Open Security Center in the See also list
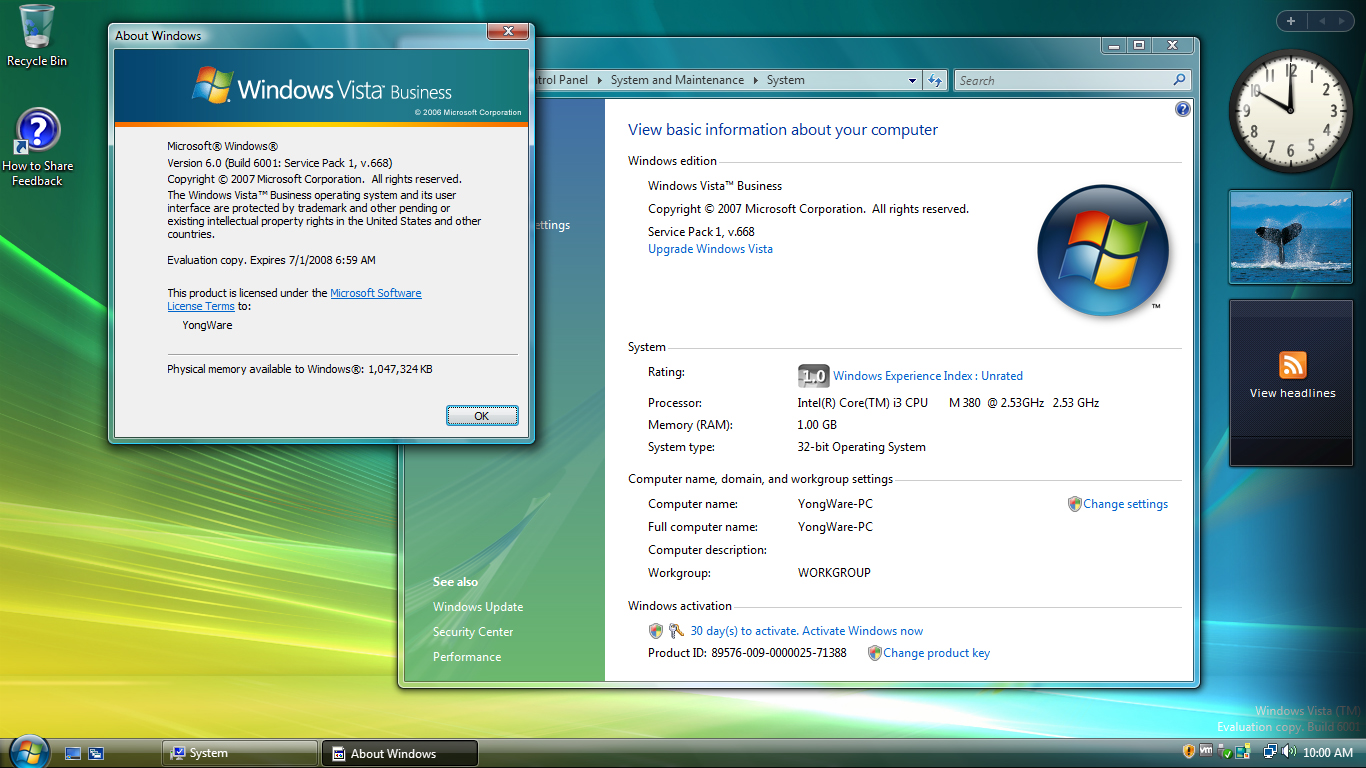The width and height of the screenshot is (1366, 768). click(473, 632)
